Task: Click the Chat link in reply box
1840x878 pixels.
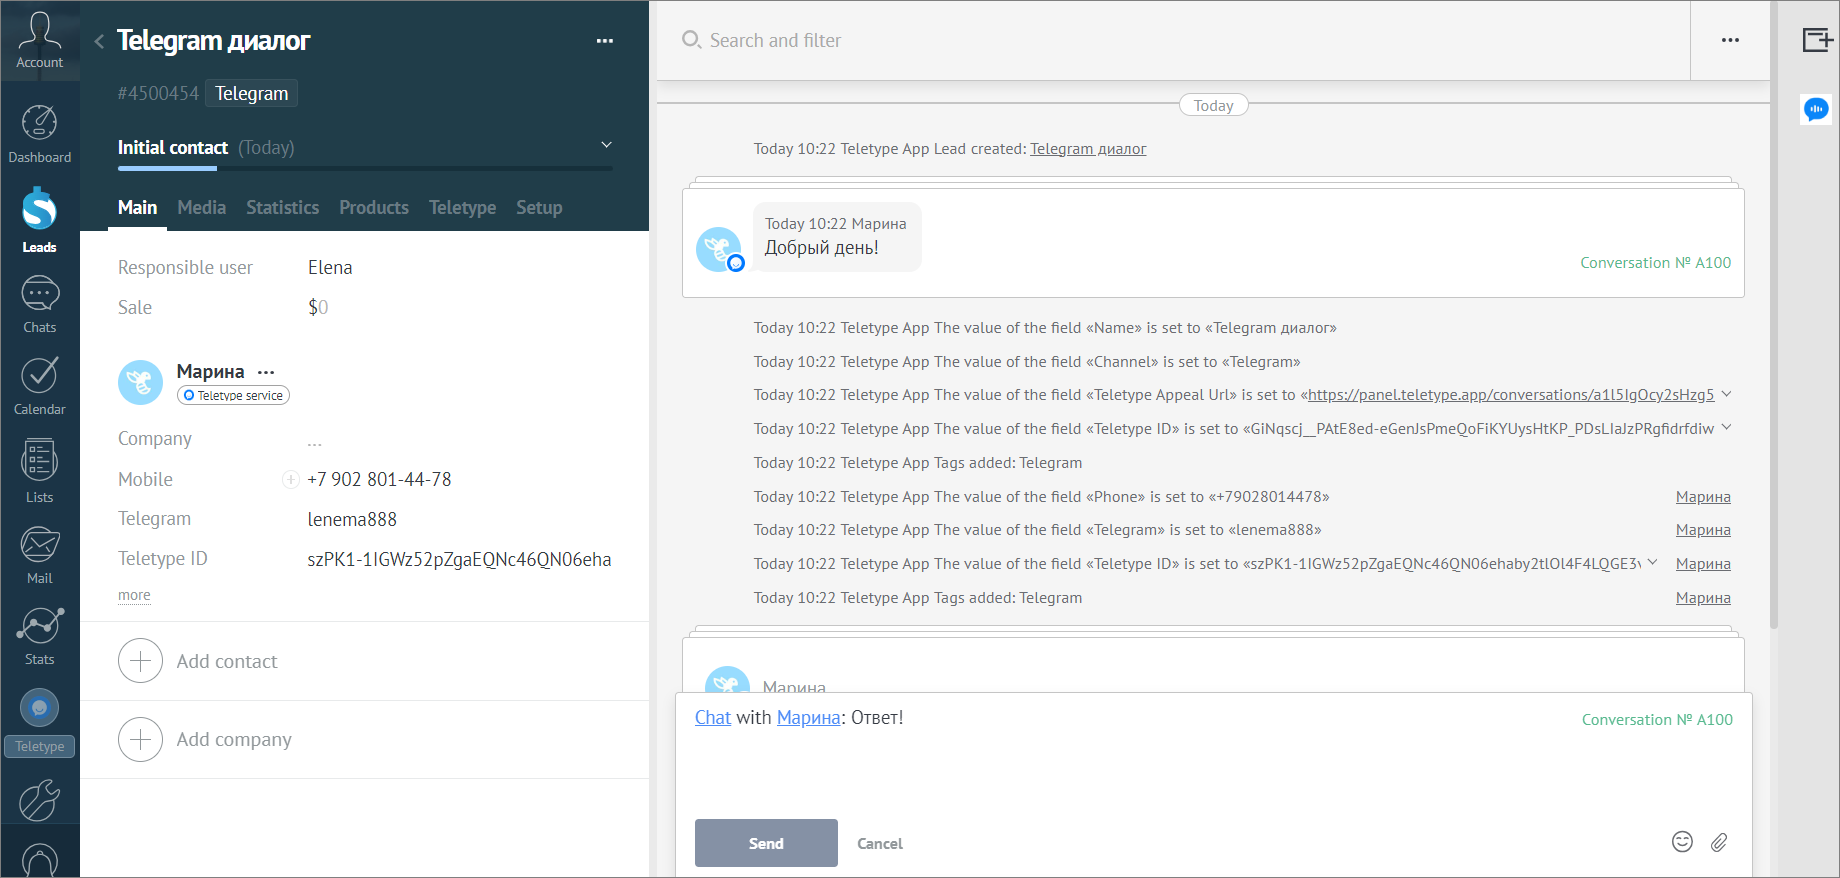Action: (713, 718)
